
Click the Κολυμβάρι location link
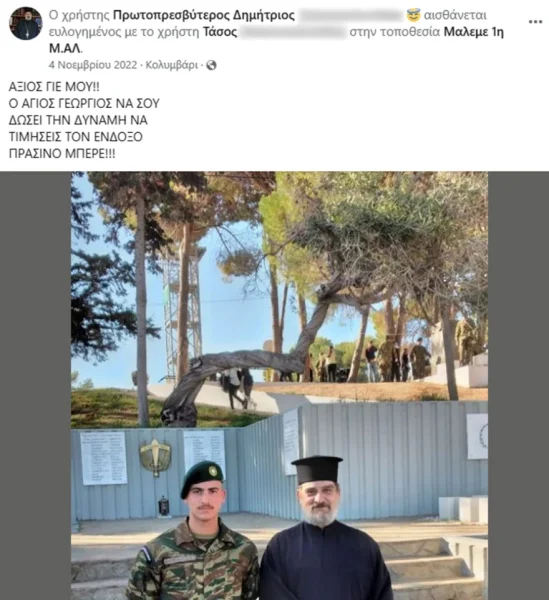[x=172, y=65]
